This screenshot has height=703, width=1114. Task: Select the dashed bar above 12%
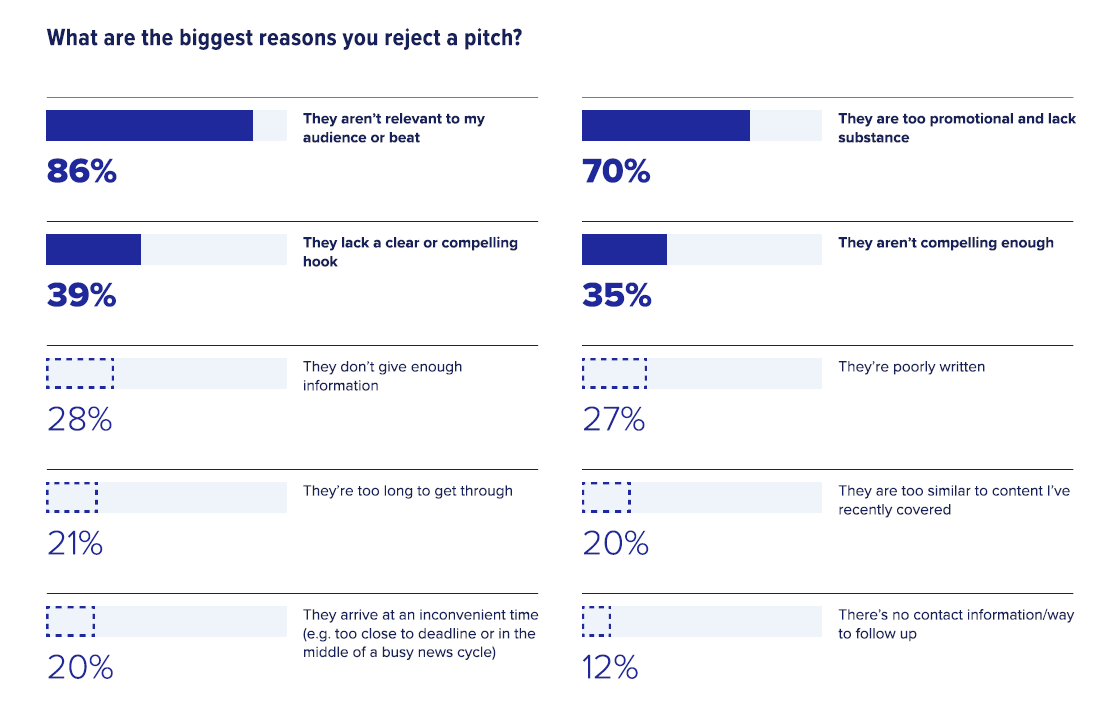tap(596, 621)
